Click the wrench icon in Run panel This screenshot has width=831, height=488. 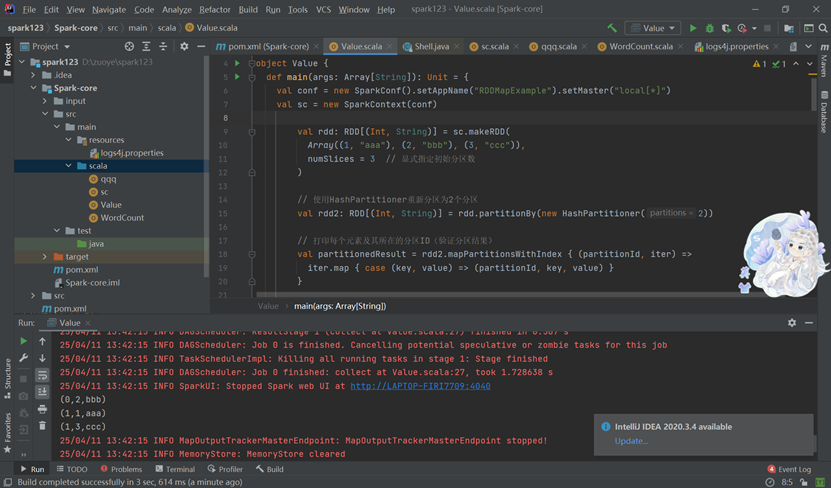[x=23, y=358]
